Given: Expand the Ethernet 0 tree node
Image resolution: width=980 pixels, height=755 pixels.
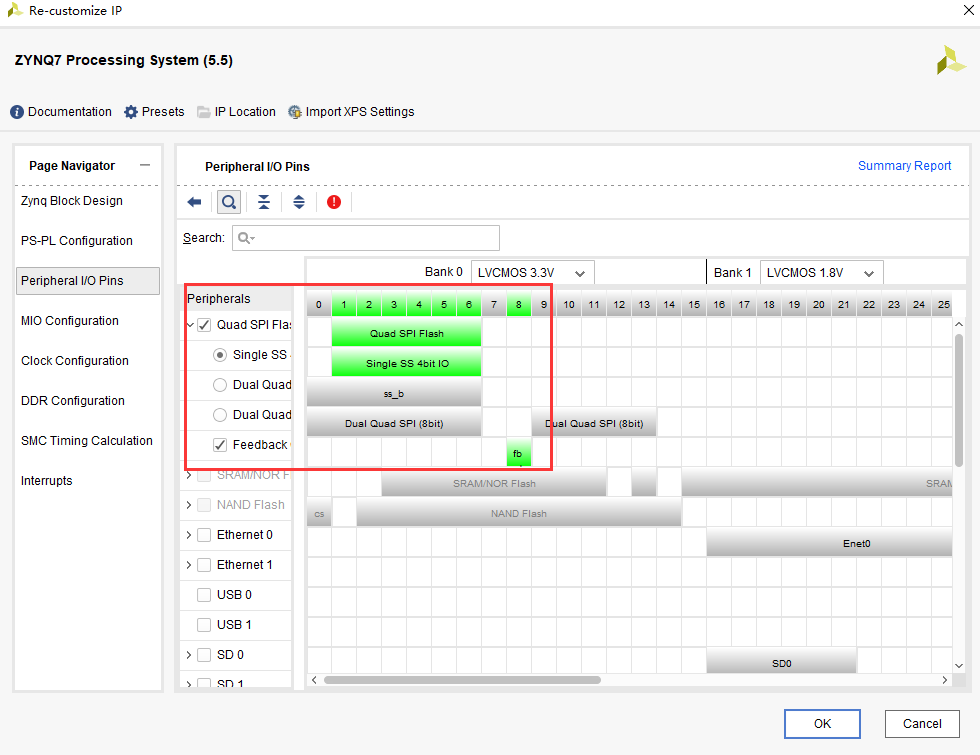Looking at the screenshot, I should tap(189, 535).
